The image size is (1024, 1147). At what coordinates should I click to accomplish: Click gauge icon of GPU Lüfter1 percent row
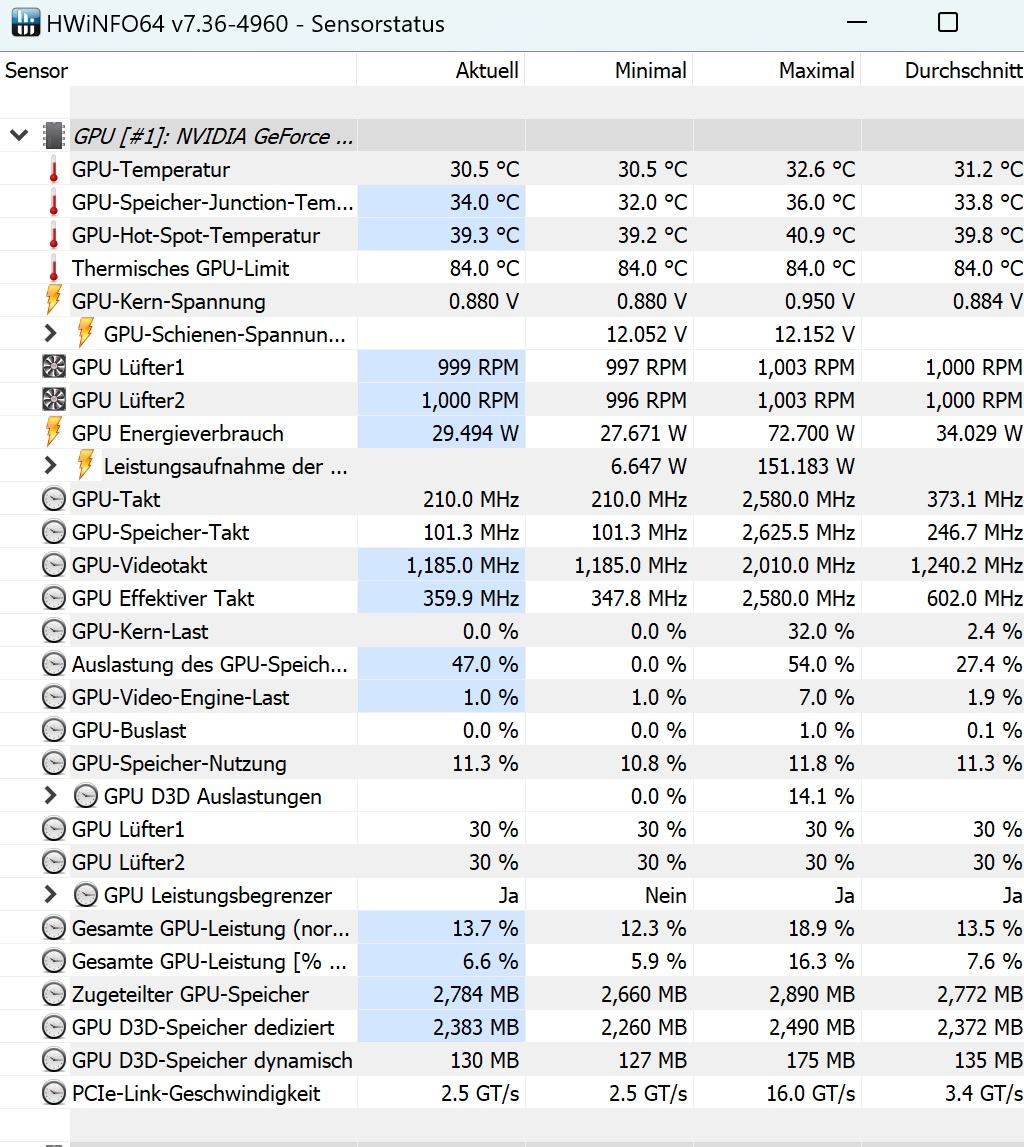pos(53,829)
